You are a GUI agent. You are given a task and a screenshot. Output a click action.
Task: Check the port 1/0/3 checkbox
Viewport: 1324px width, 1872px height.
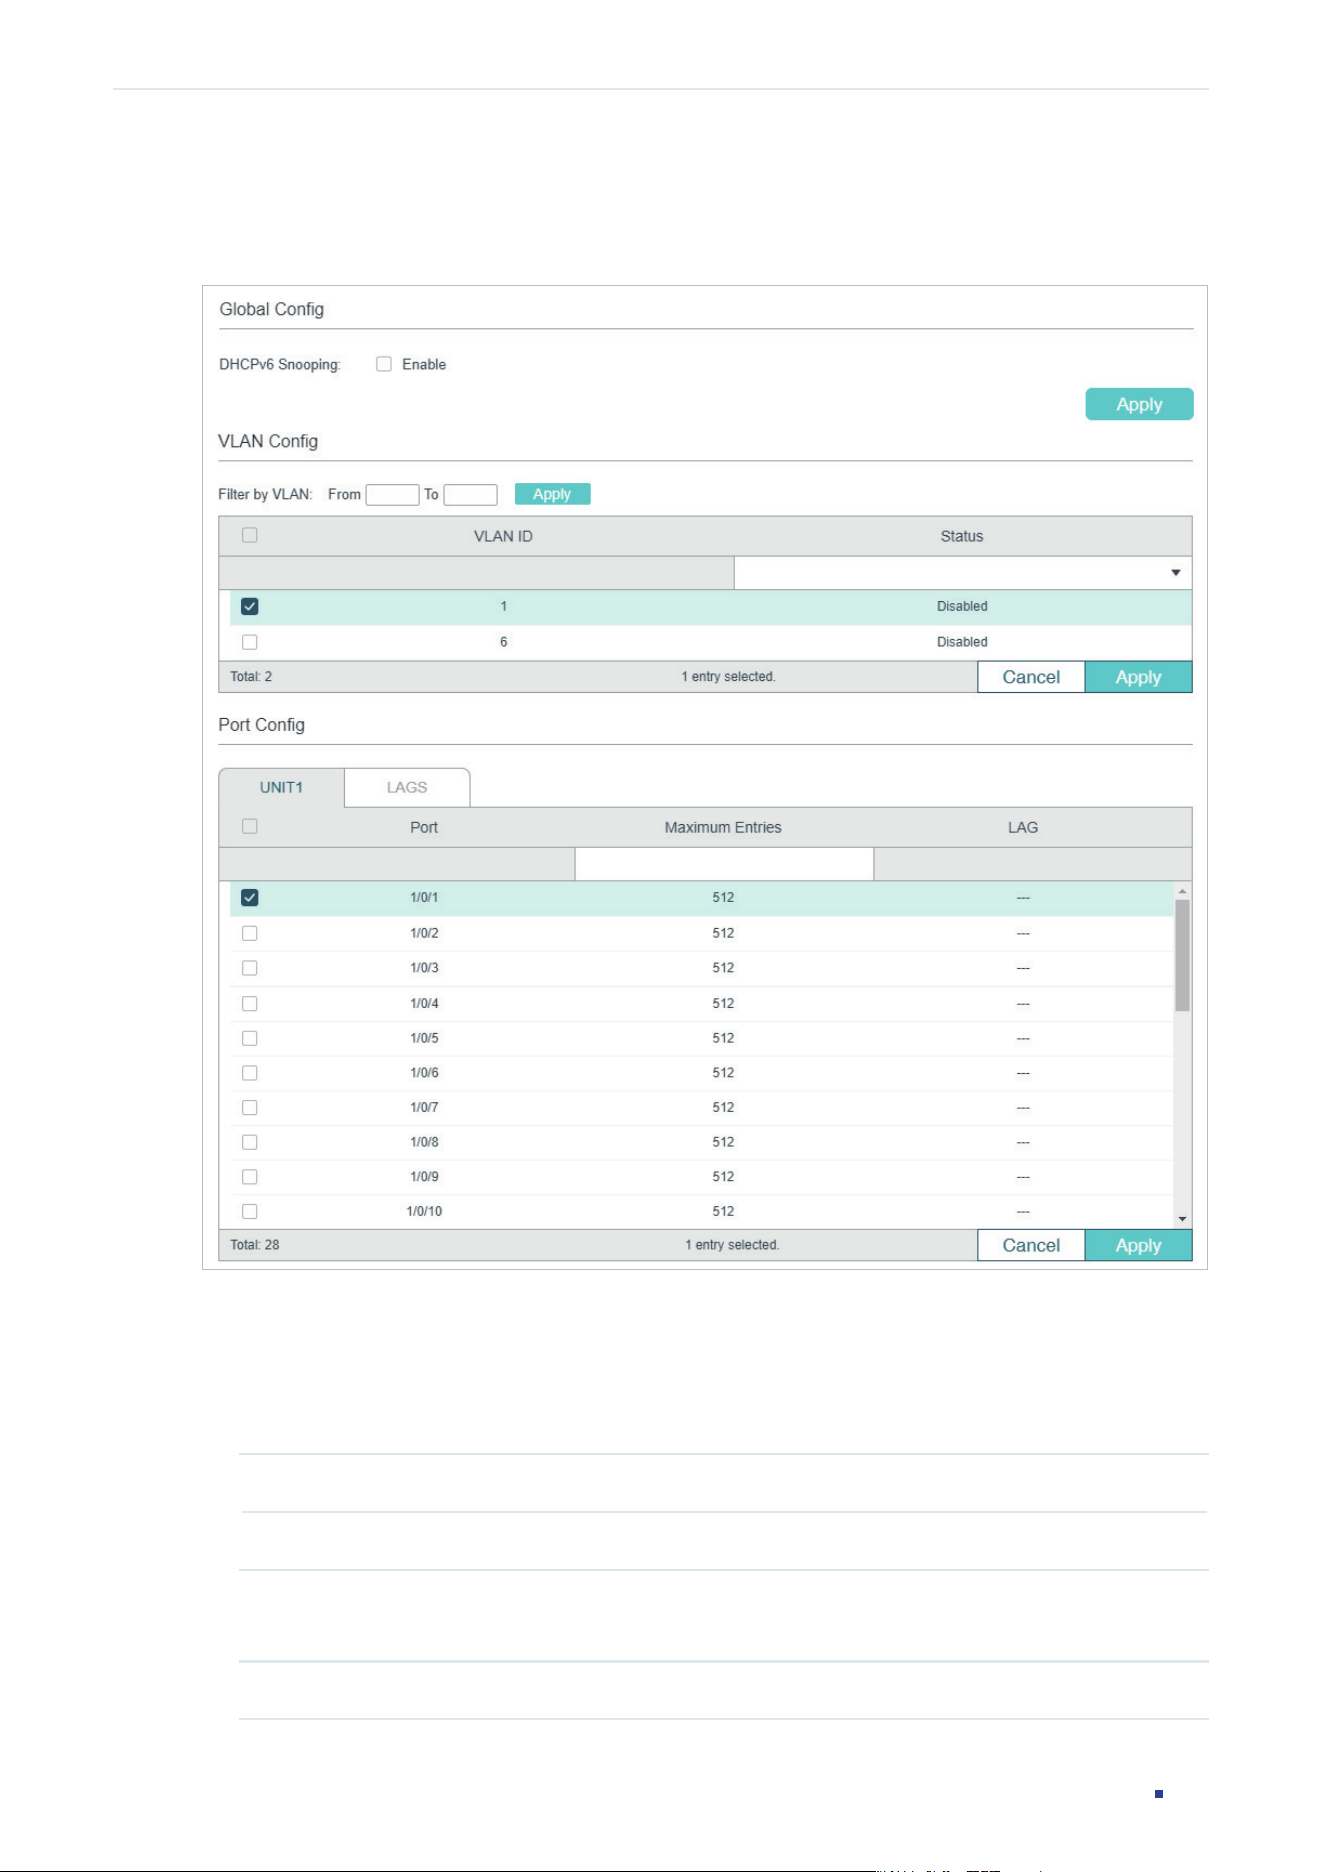pyautogui.click(x=250, y=968)
